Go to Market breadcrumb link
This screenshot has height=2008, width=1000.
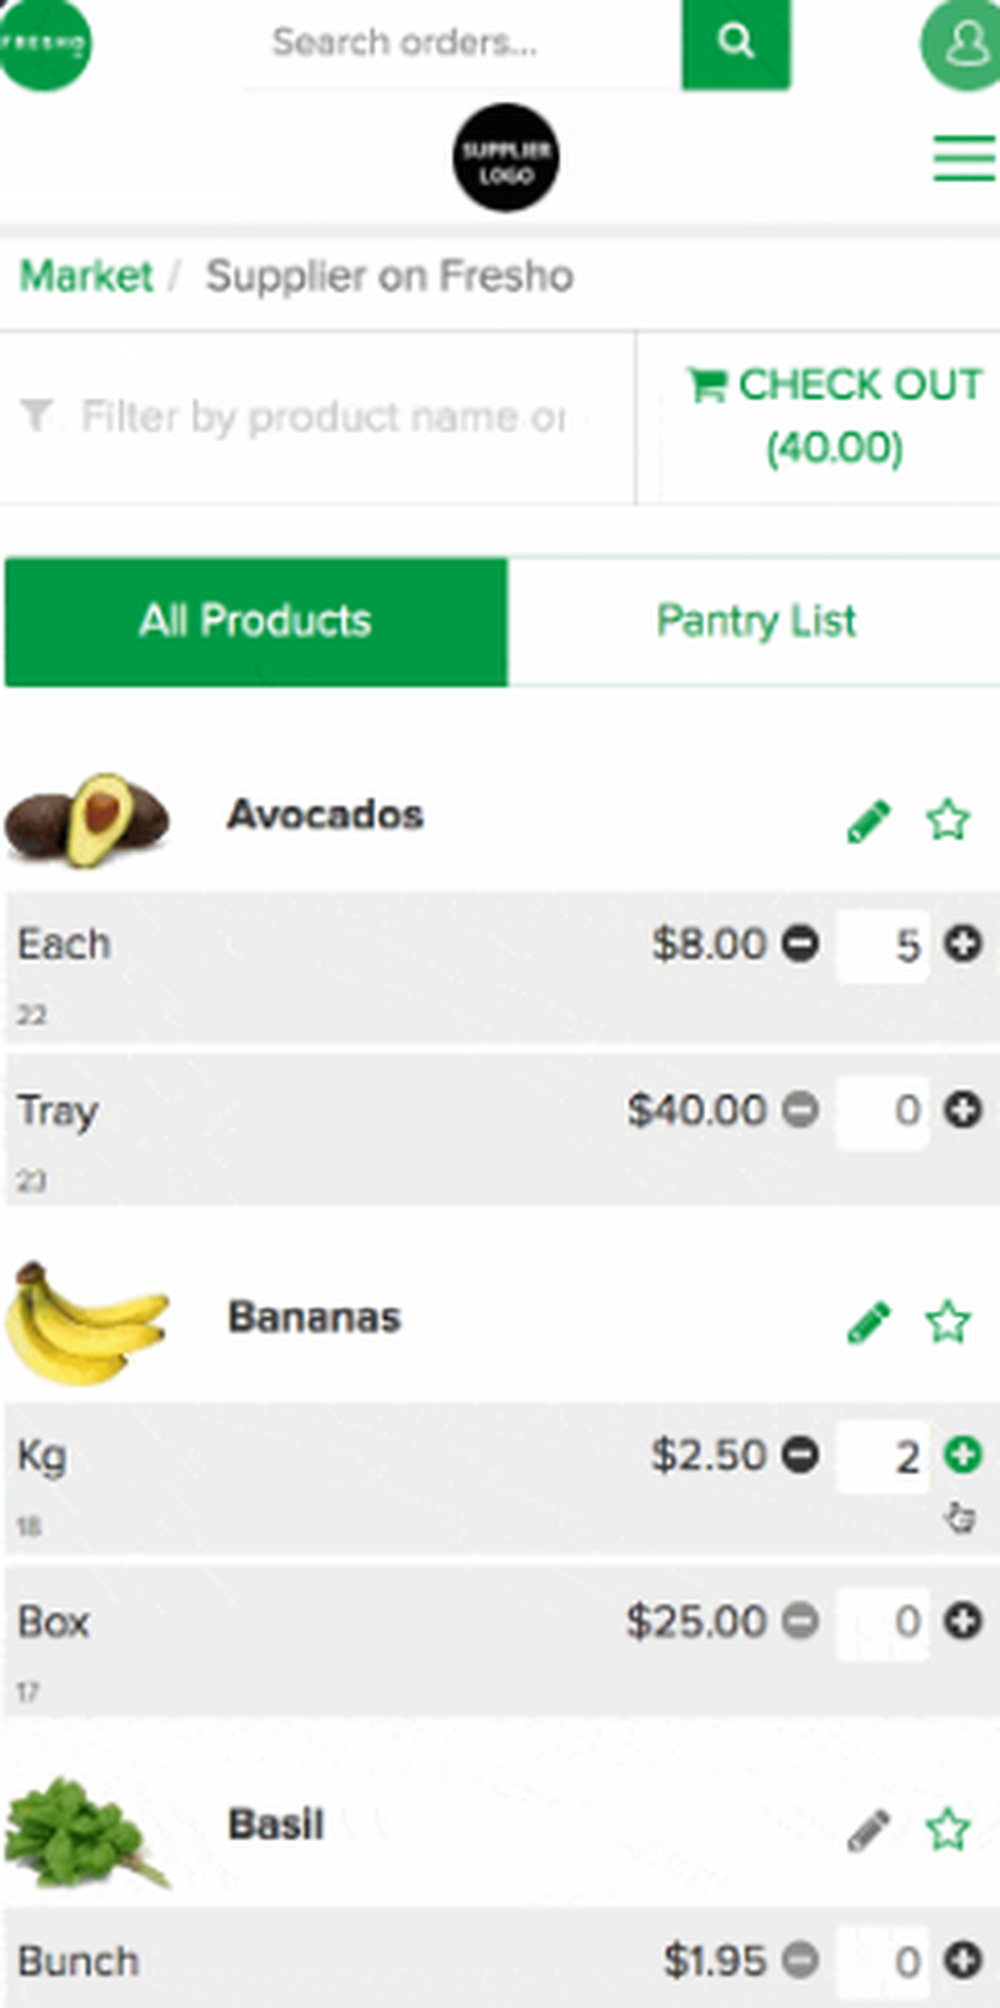[86, 276]
